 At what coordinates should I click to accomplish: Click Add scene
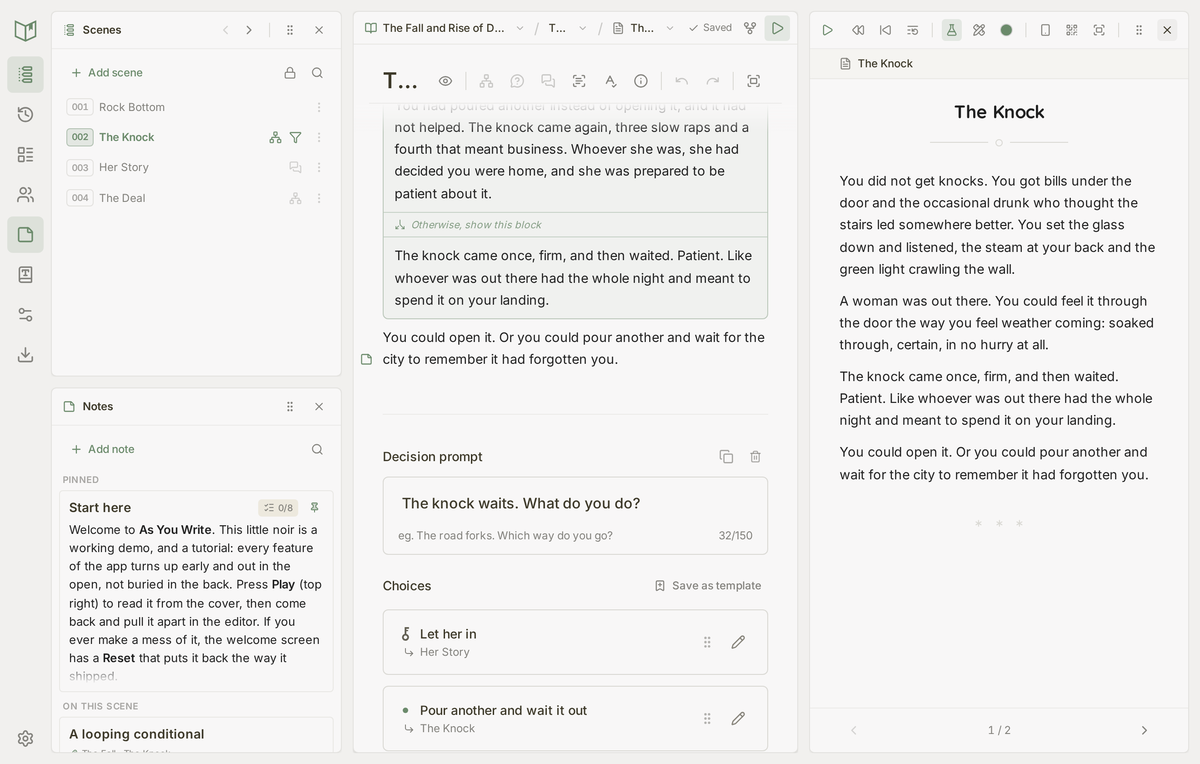pyautogui.click(x=106, y=72)
